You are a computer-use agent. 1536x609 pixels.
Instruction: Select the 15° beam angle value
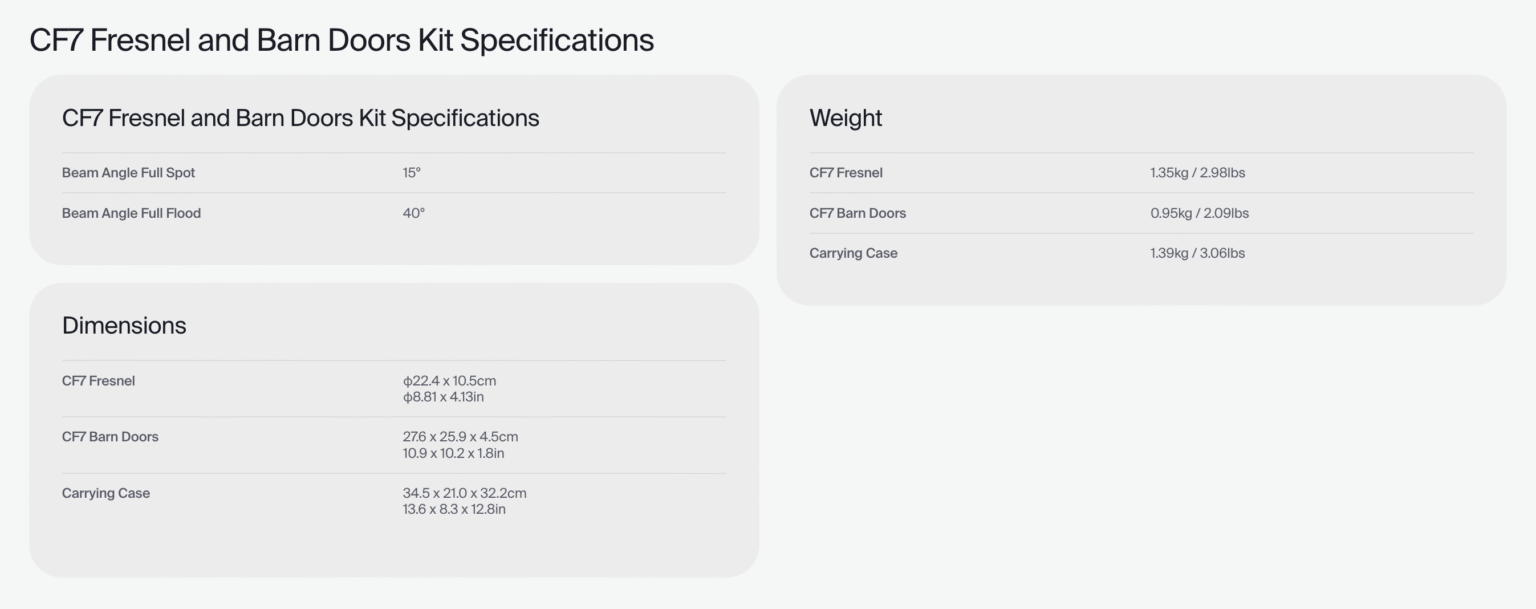(412, 173)
